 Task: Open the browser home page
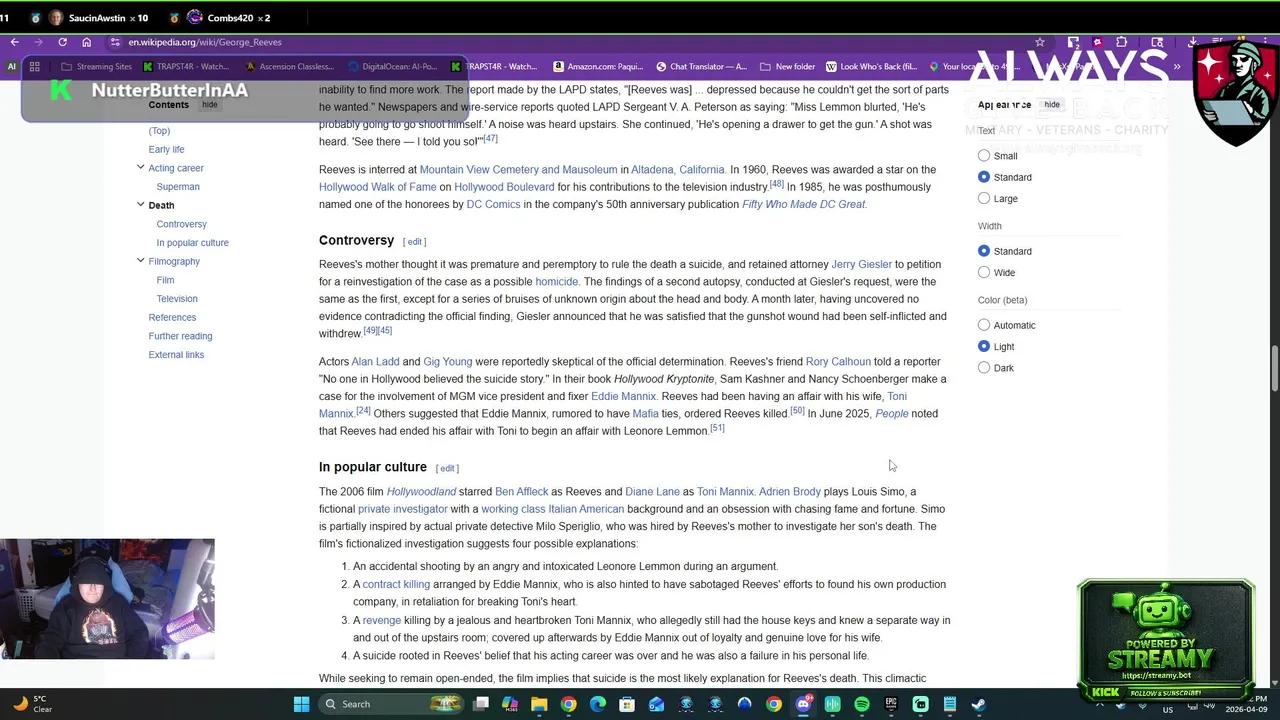pyautogui.click(x=87, y=42)
